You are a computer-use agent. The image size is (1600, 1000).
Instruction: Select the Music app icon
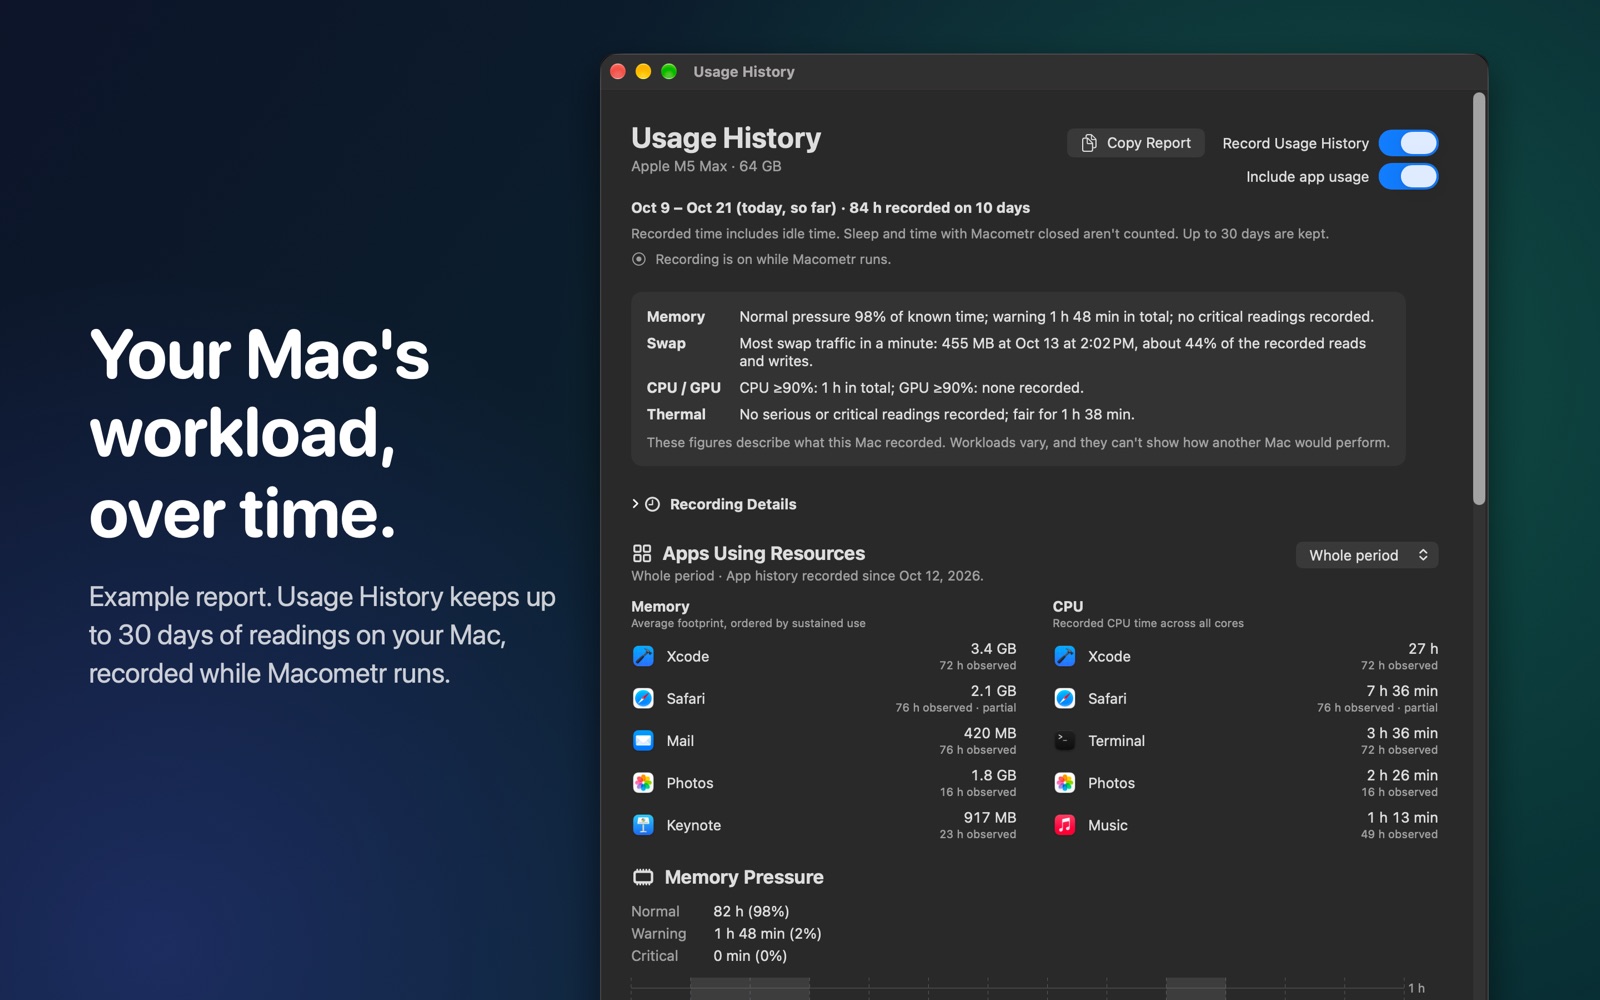[x=1065, y=825]
